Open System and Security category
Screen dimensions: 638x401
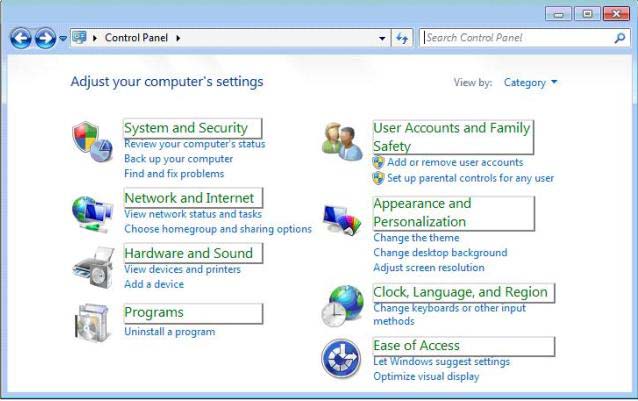point(186,128)
